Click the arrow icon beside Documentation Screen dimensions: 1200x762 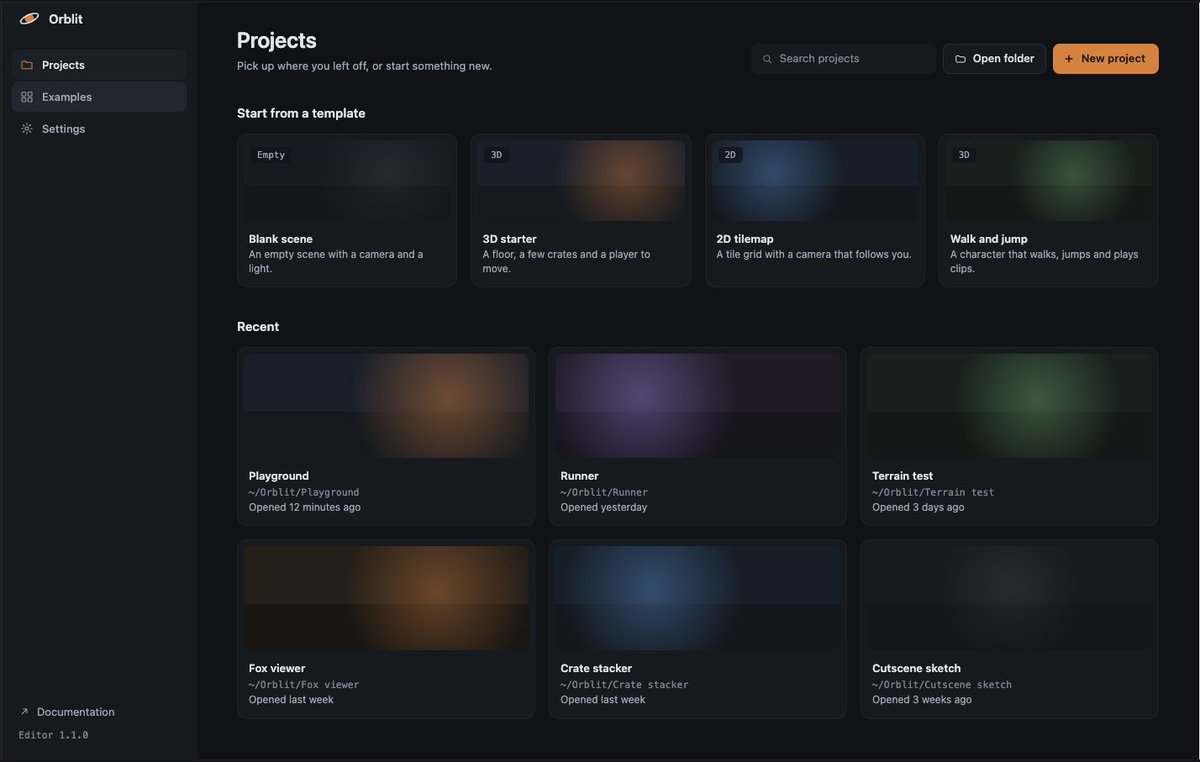pyautogui.click(x=24, y=712)
